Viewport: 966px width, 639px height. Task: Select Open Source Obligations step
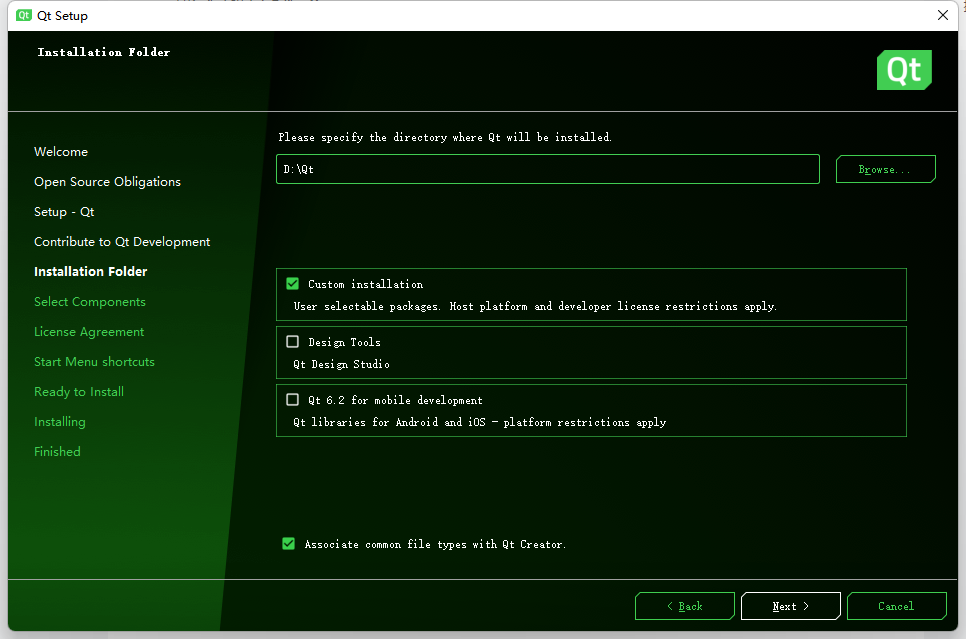tap(107, 182)
